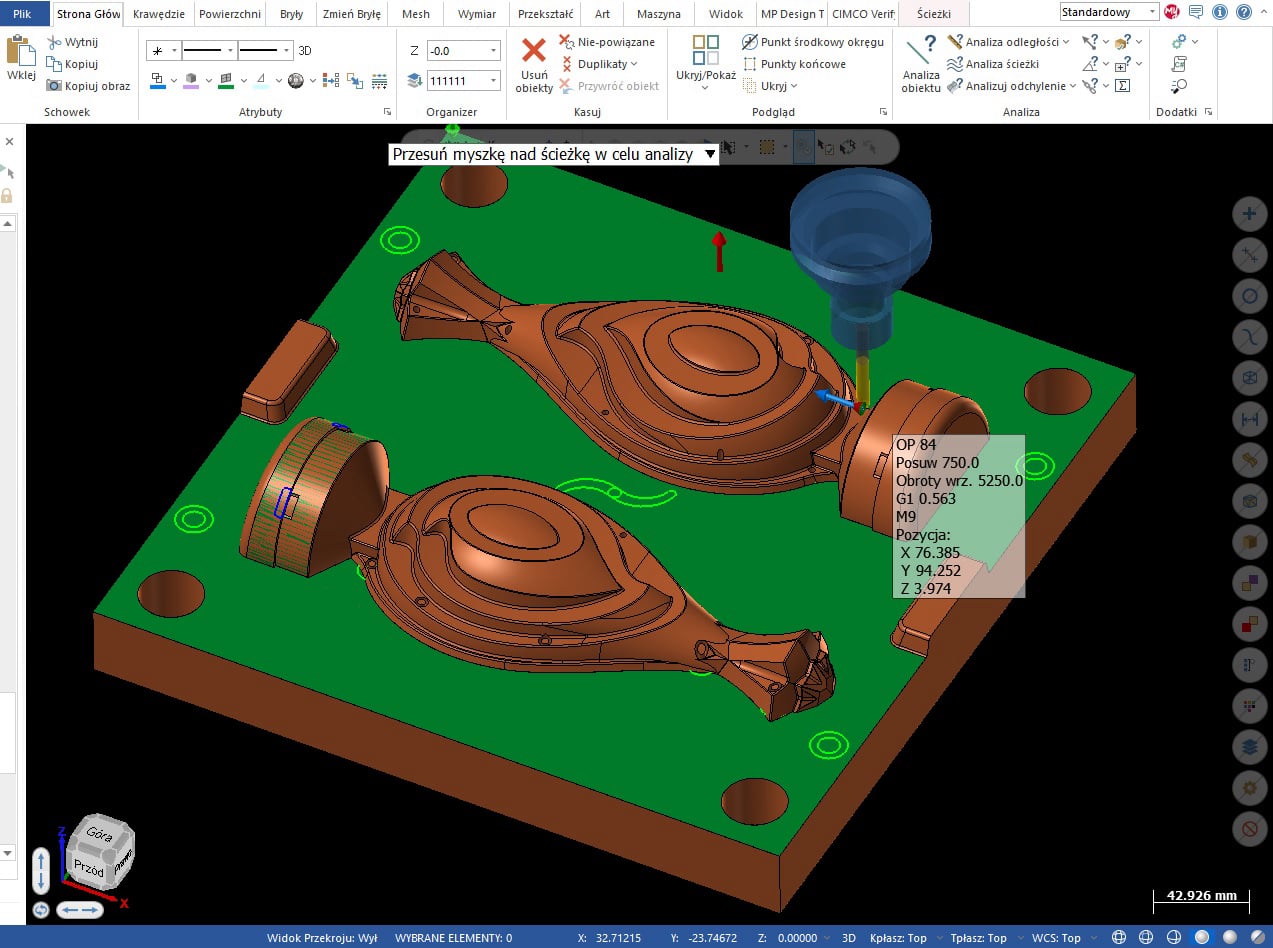Image resolution: width=1273 pixels, height=948 pixels.
Task: Toggle the 3D construction mode in Atrybuty
Action: pyautogui.click(x=305, y=50)
